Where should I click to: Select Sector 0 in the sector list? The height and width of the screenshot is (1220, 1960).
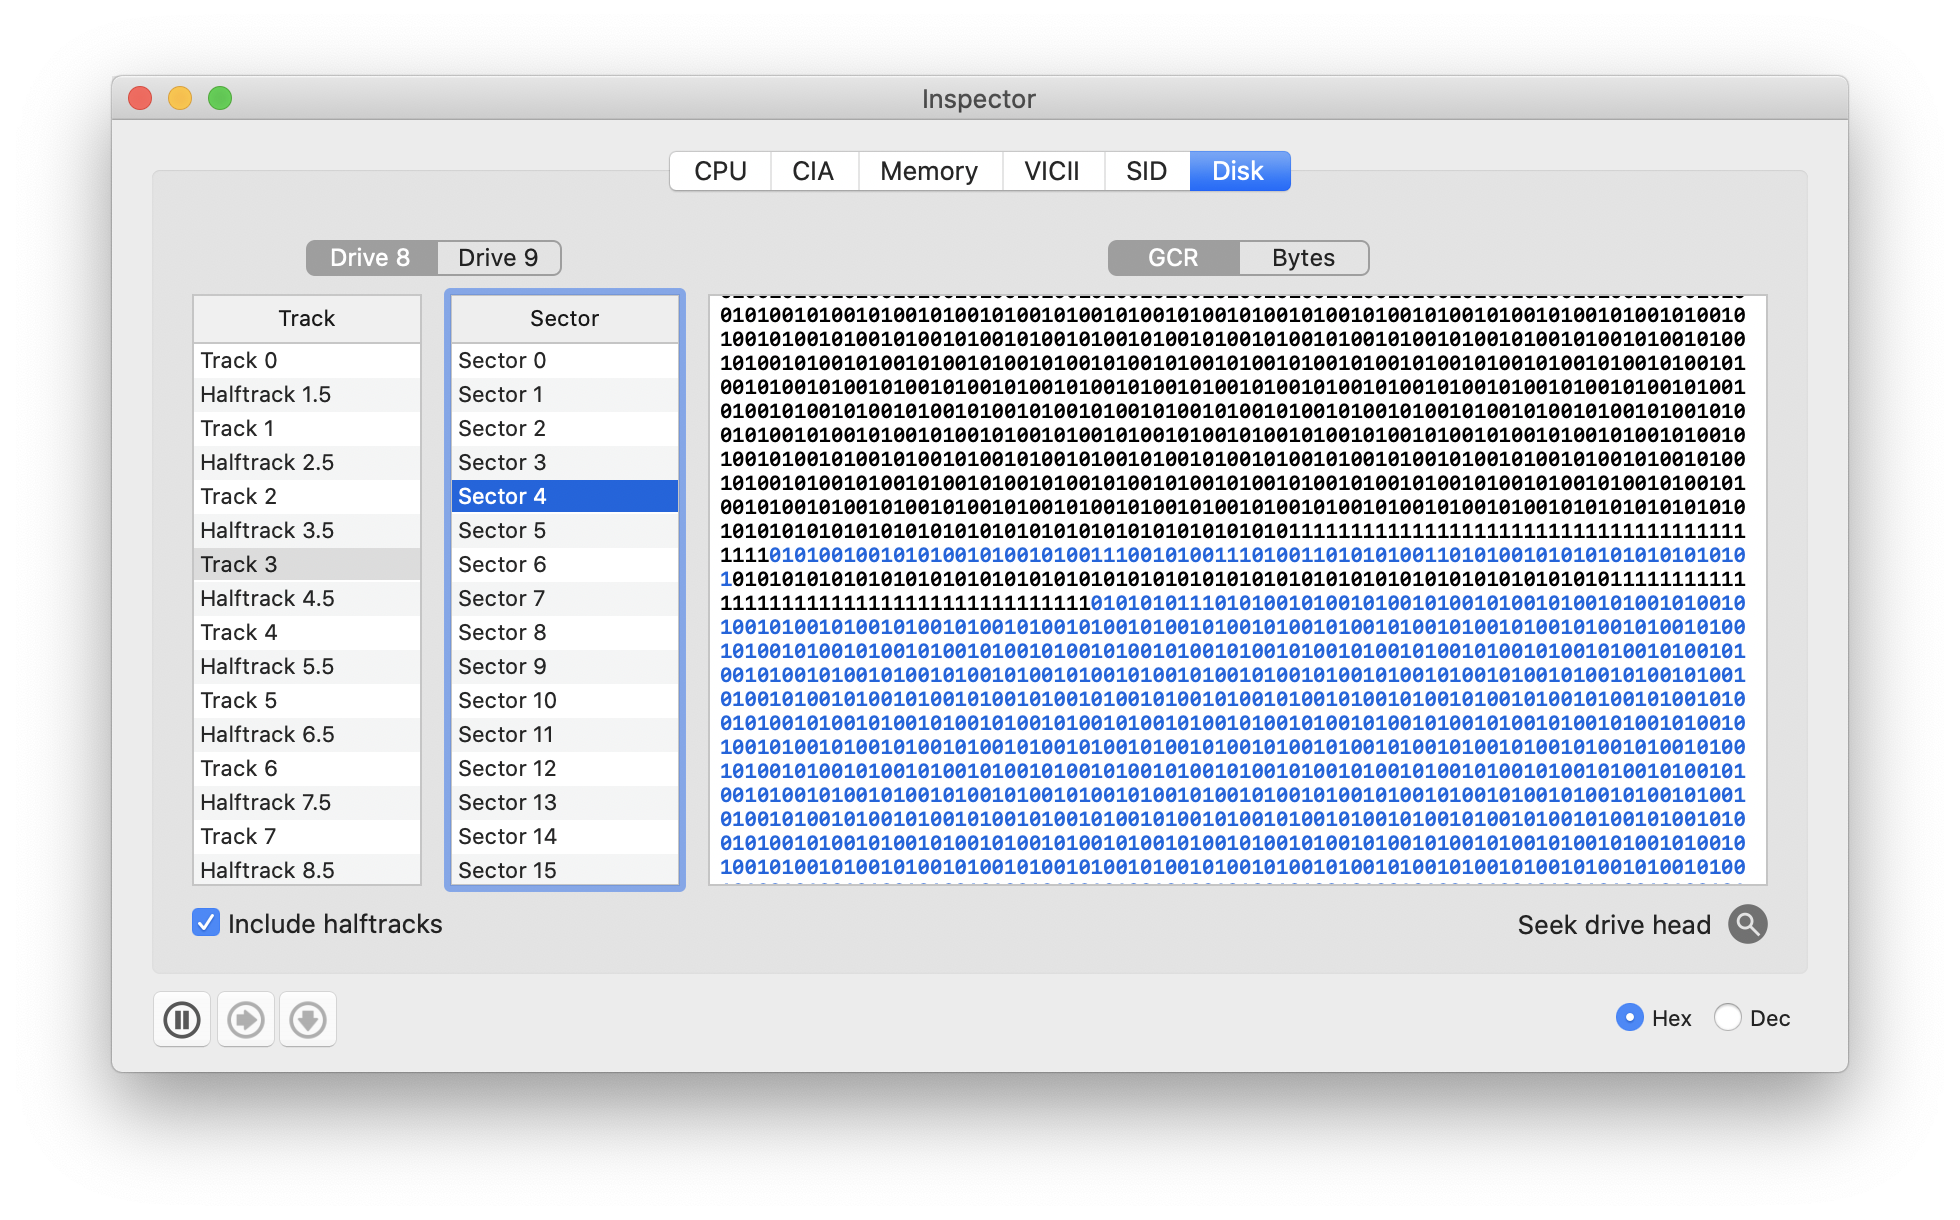point(564,360)
